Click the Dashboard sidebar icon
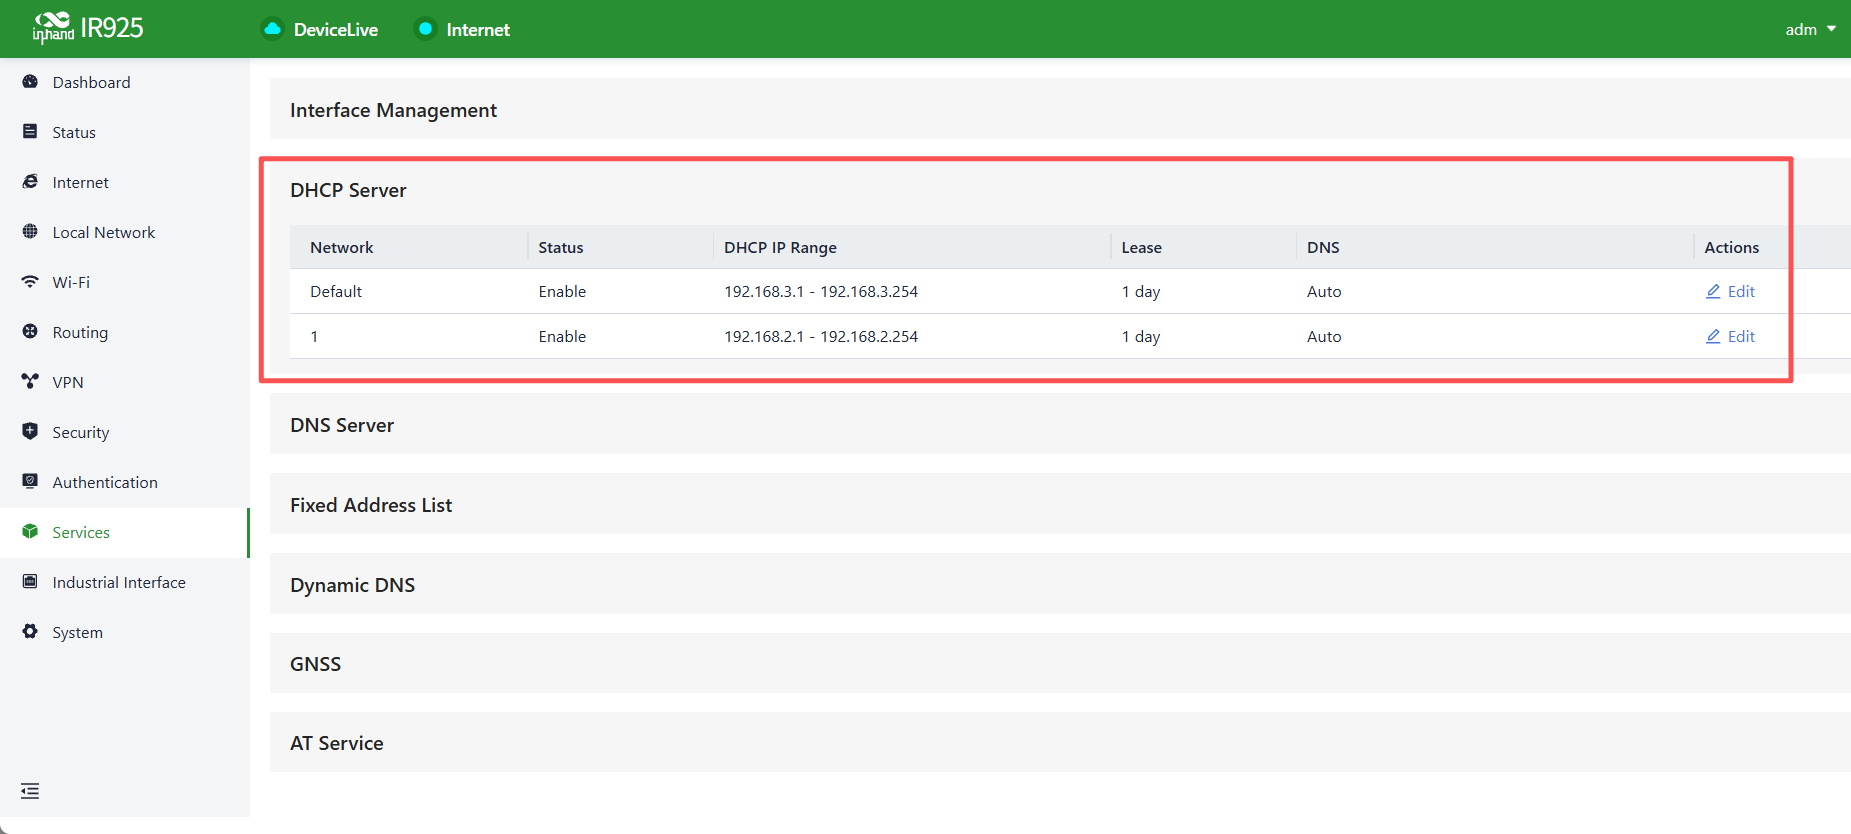 point(30,82)
